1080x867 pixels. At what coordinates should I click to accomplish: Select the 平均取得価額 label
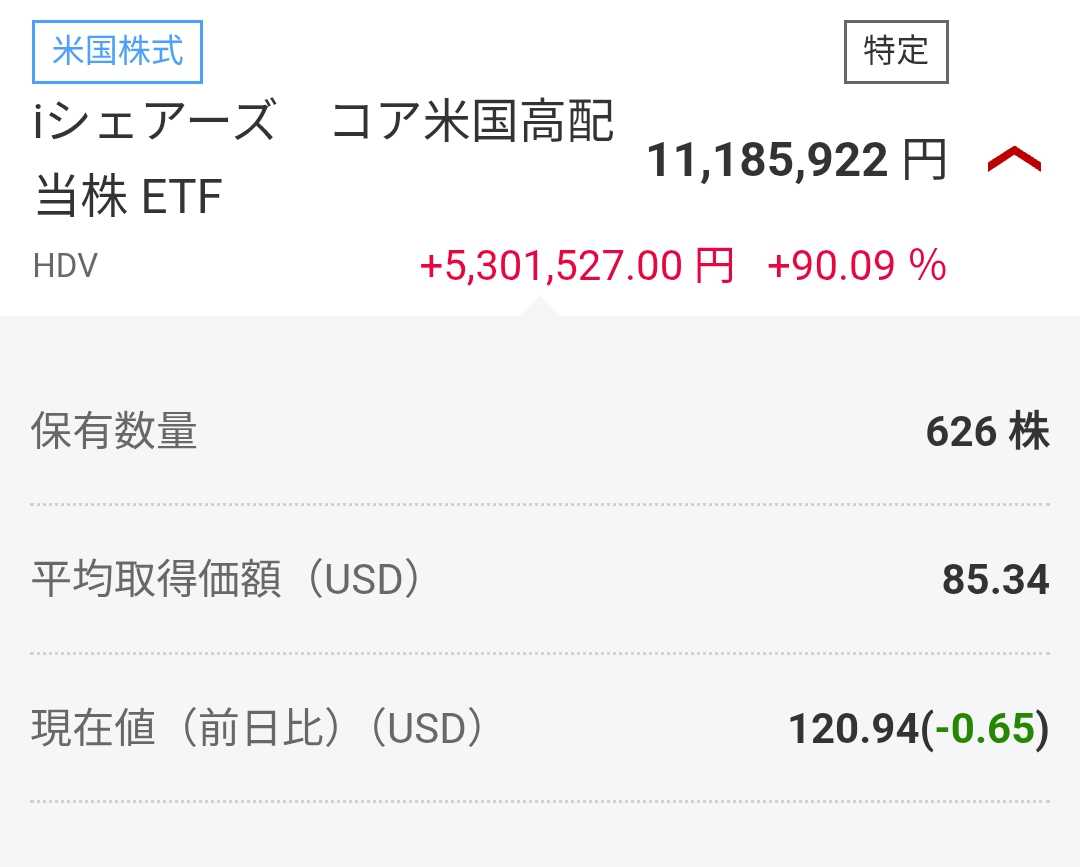coord(157,580)
